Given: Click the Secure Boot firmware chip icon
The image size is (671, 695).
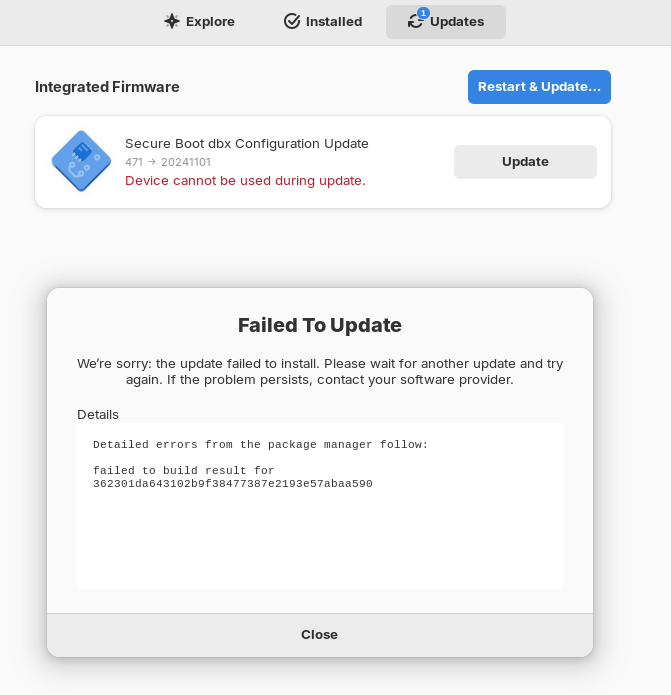Looking at the screenshot, I should point(81,161).
